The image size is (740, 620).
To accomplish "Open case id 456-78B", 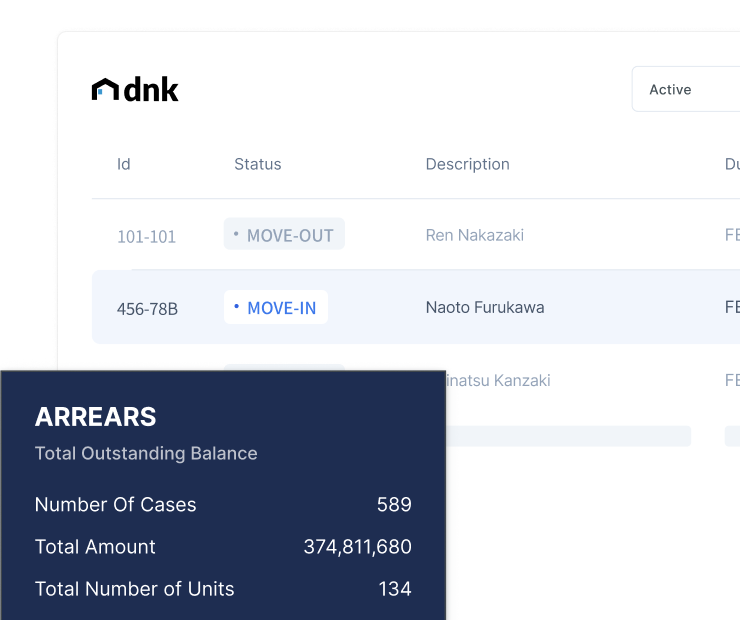I will 147,309.
